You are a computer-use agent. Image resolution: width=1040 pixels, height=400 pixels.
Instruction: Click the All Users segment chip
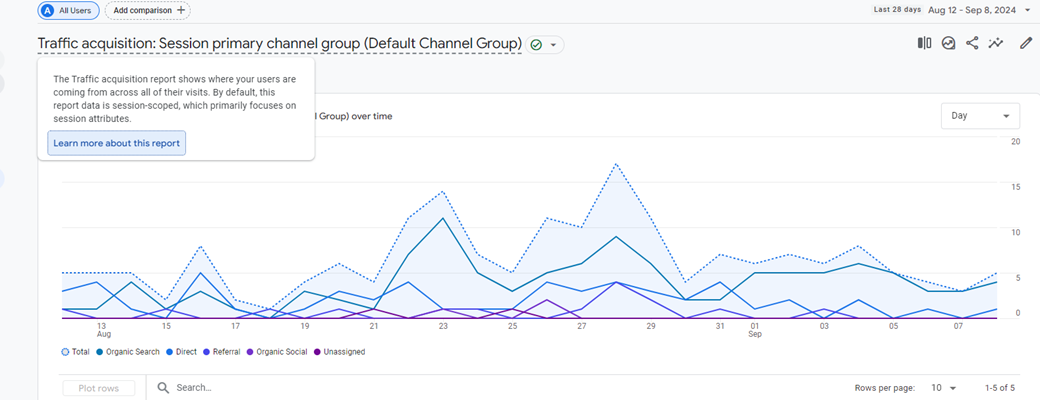click(69, 10)
